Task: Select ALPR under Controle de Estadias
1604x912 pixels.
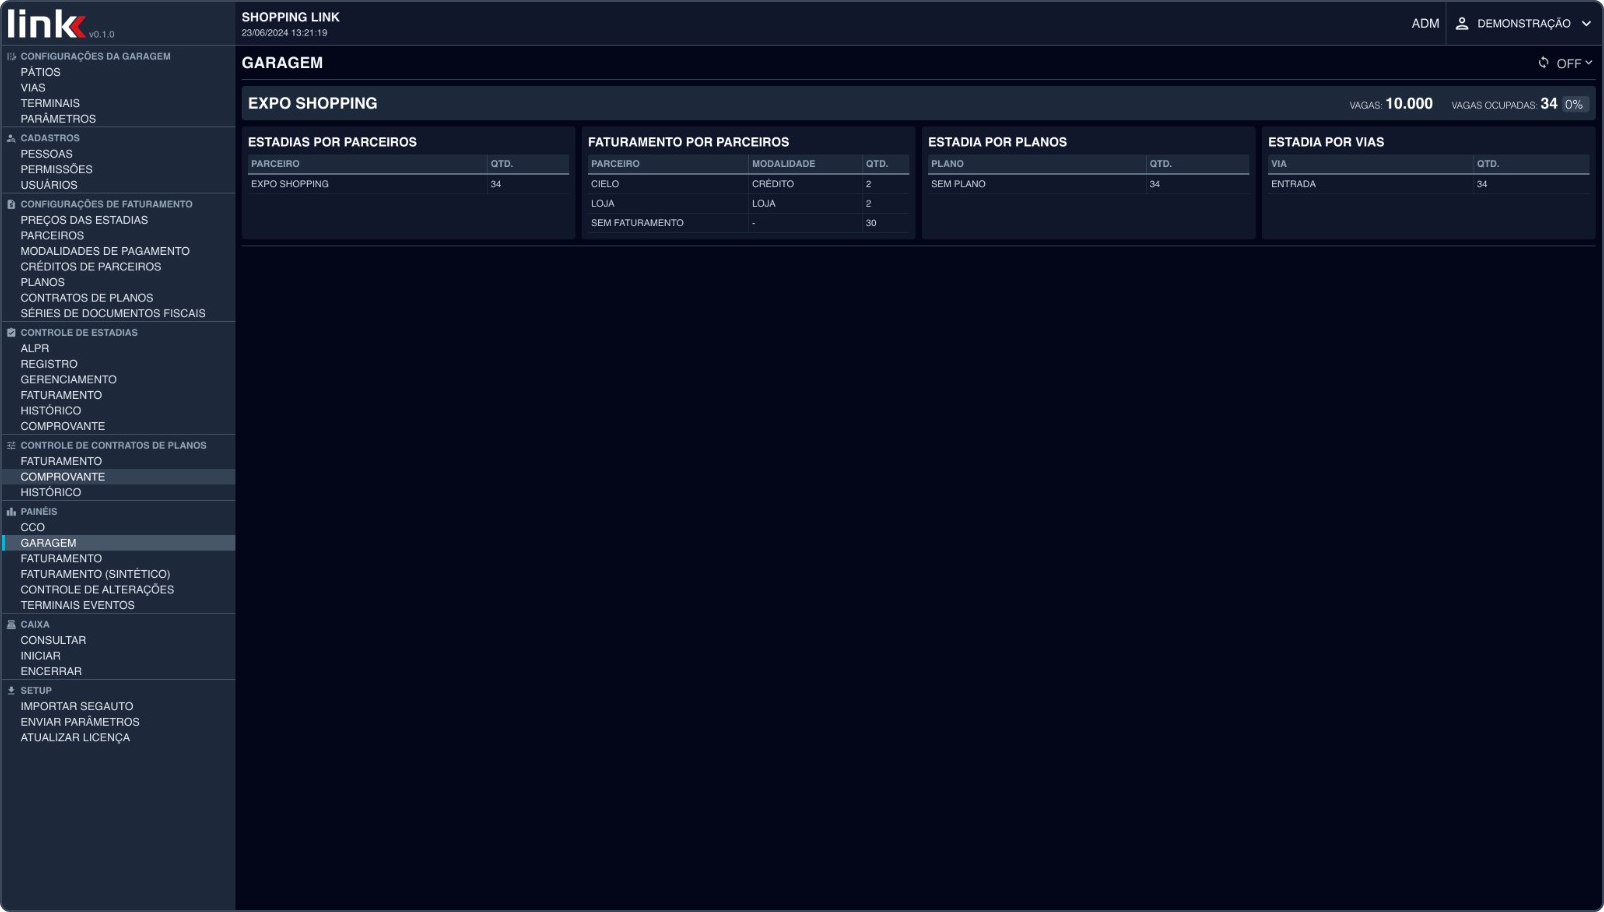Action: [118, 349]
